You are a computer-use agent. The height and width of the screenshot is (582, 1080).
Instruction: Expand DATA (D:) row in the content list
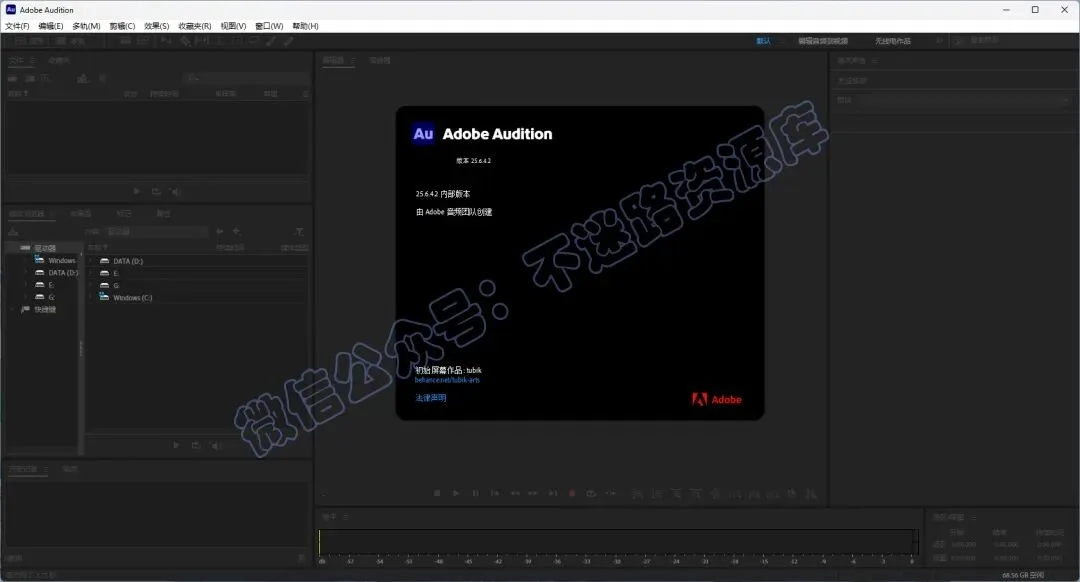(91, 261)
